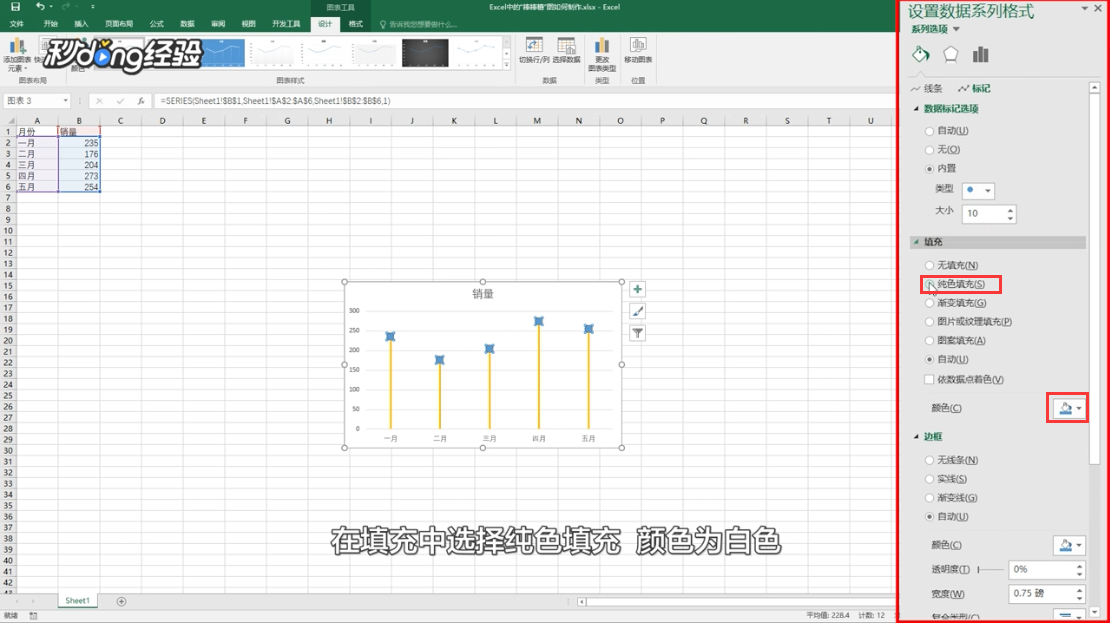Select border 无线条(N) radio
The image size is (1110, 623).
point(929,460)
